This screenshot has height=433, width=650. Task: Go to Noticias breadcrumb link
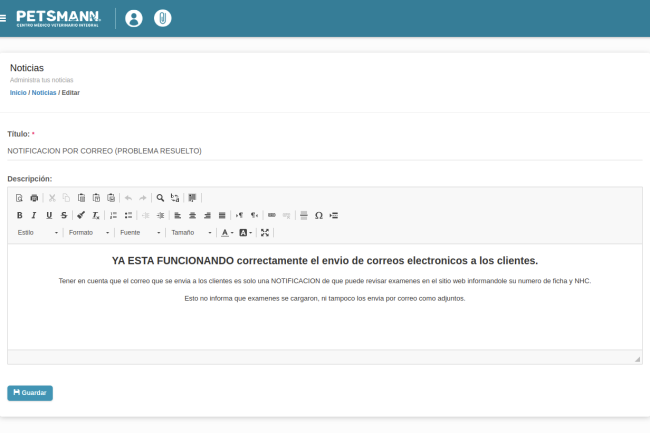point(44,92)
